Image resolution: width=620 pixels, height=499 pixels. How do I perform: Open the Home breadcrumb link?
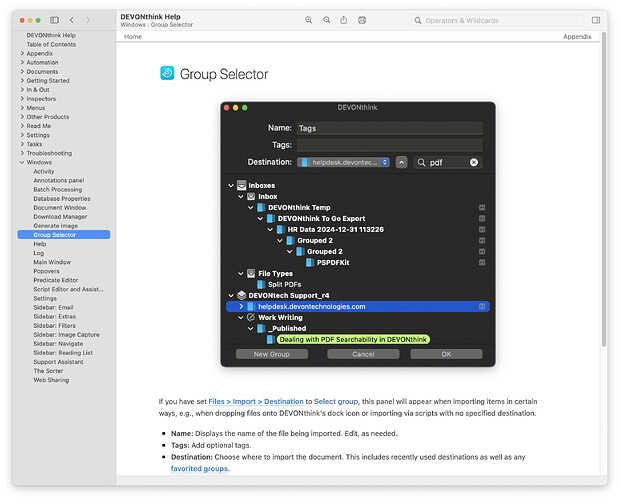click(133, 36)
